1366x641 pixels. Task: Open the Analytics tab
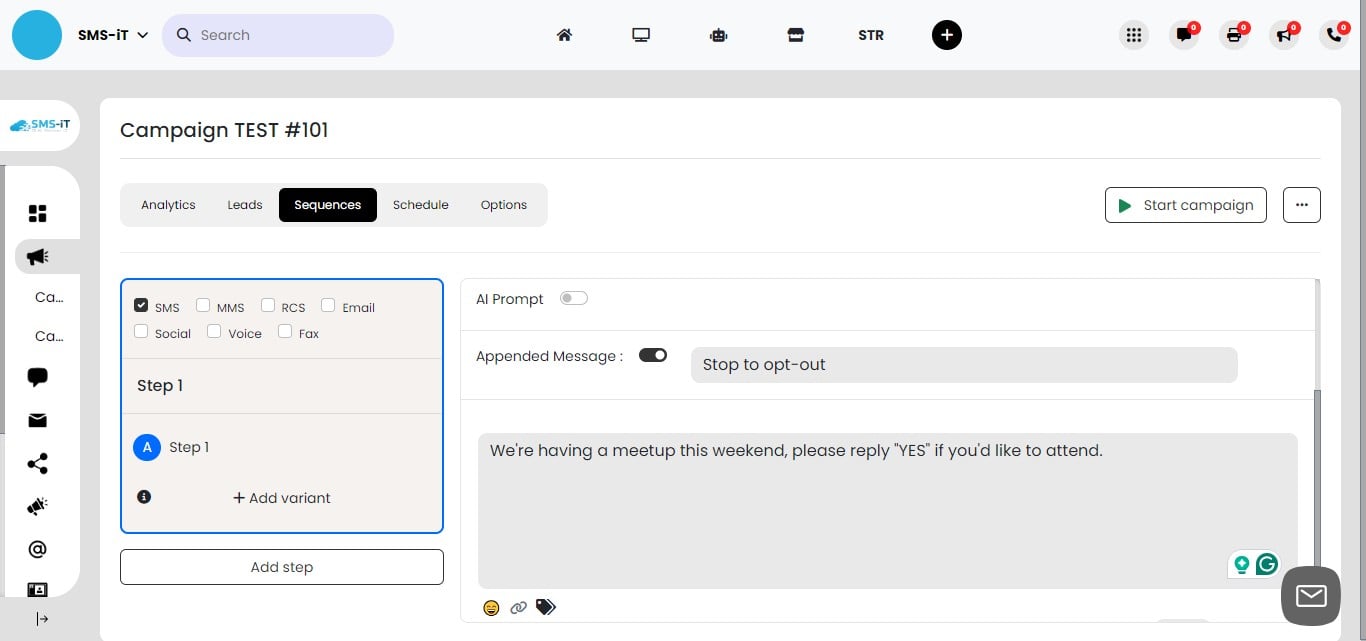167,205
